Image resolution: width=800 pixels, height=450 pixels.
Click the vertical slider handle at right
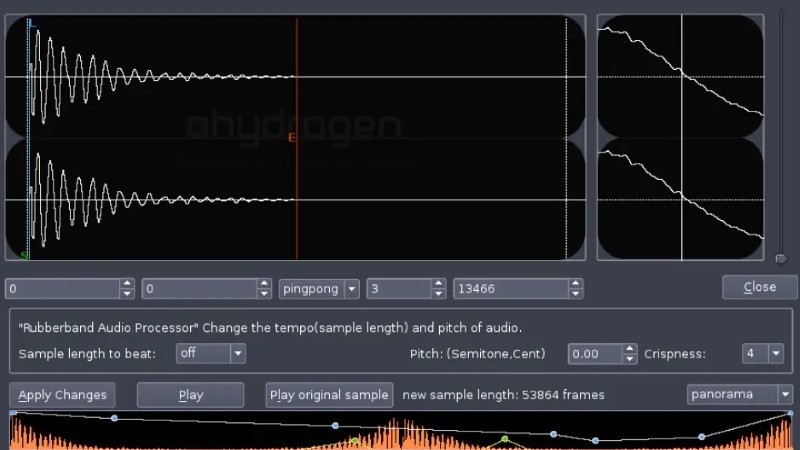pyautogui.click(x=781, y=259)
